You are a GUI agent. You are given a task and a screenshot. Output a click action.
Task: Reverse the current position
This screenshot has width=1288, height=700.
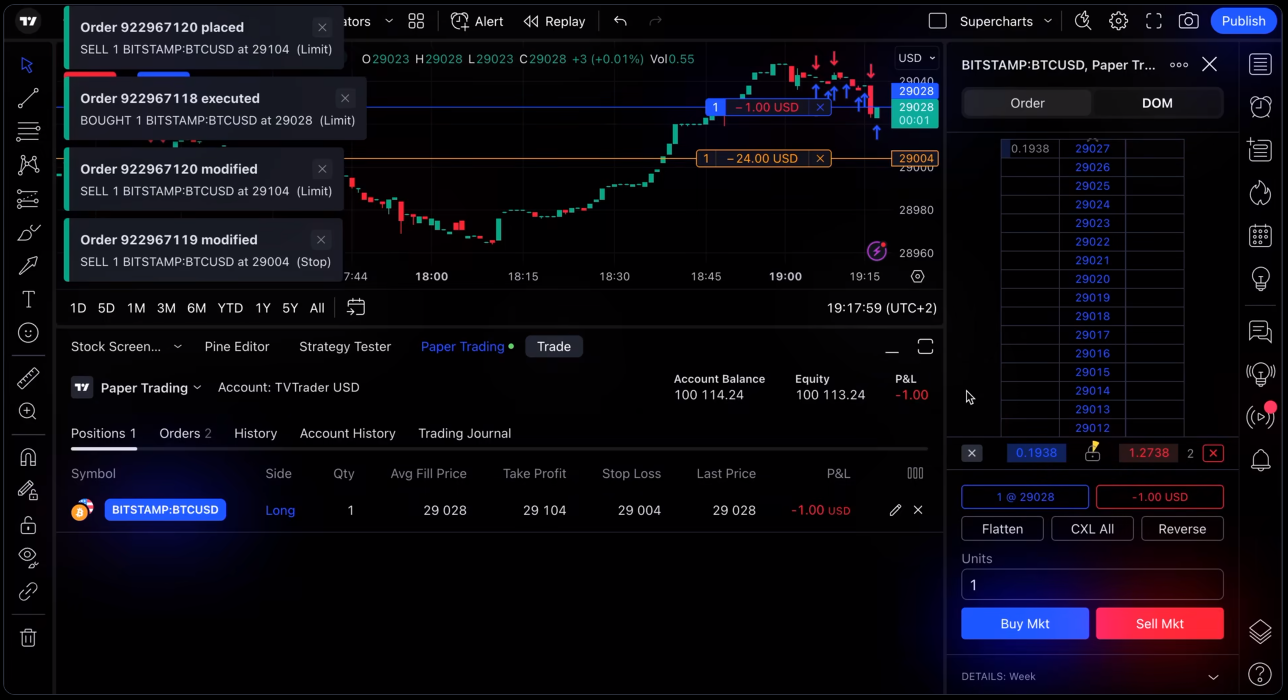1182,529
